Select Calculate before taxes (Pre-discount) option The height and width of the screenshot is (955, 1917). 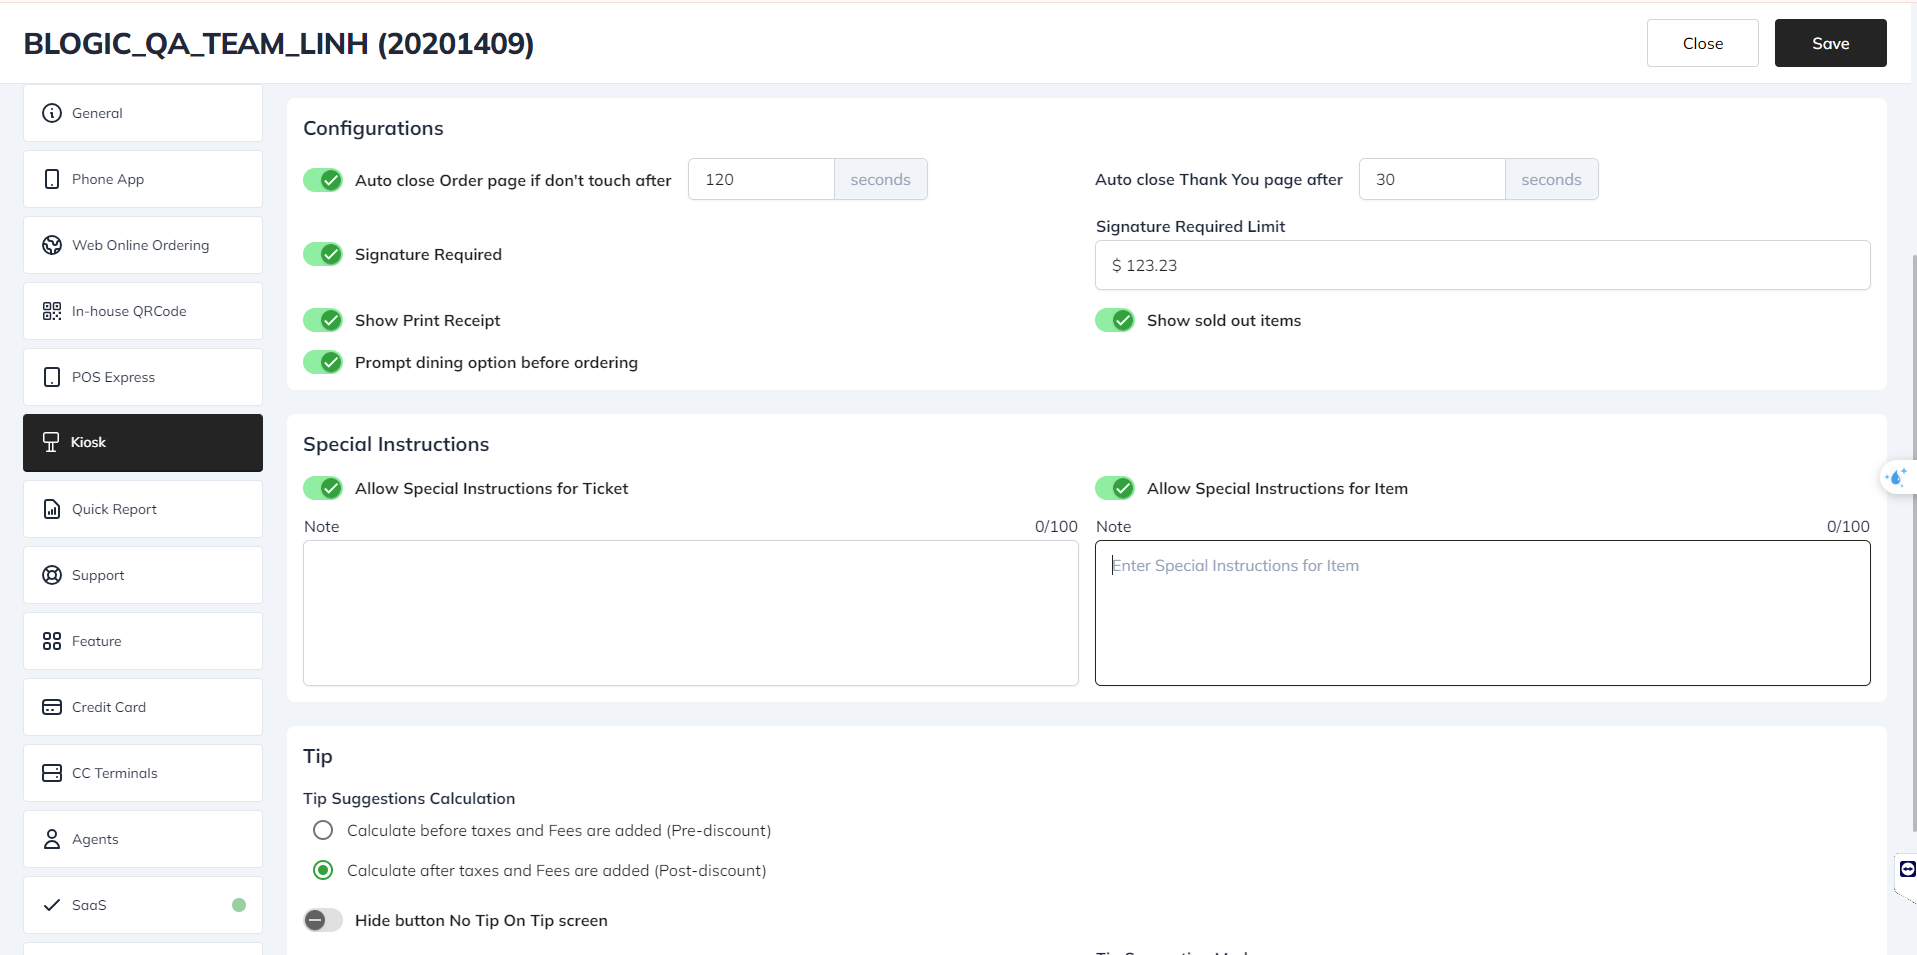tap(323, 830)
